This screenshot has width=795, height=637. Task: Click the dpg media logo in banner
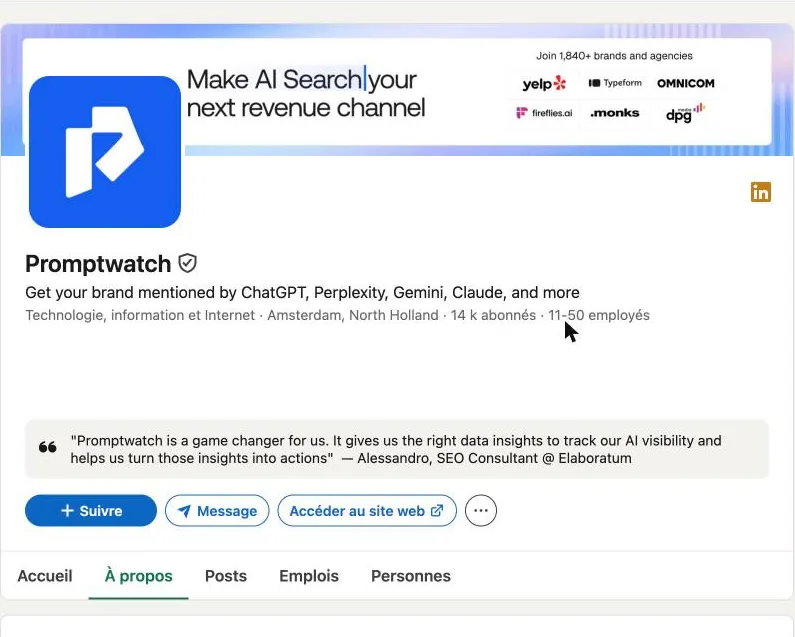[685, 113]
